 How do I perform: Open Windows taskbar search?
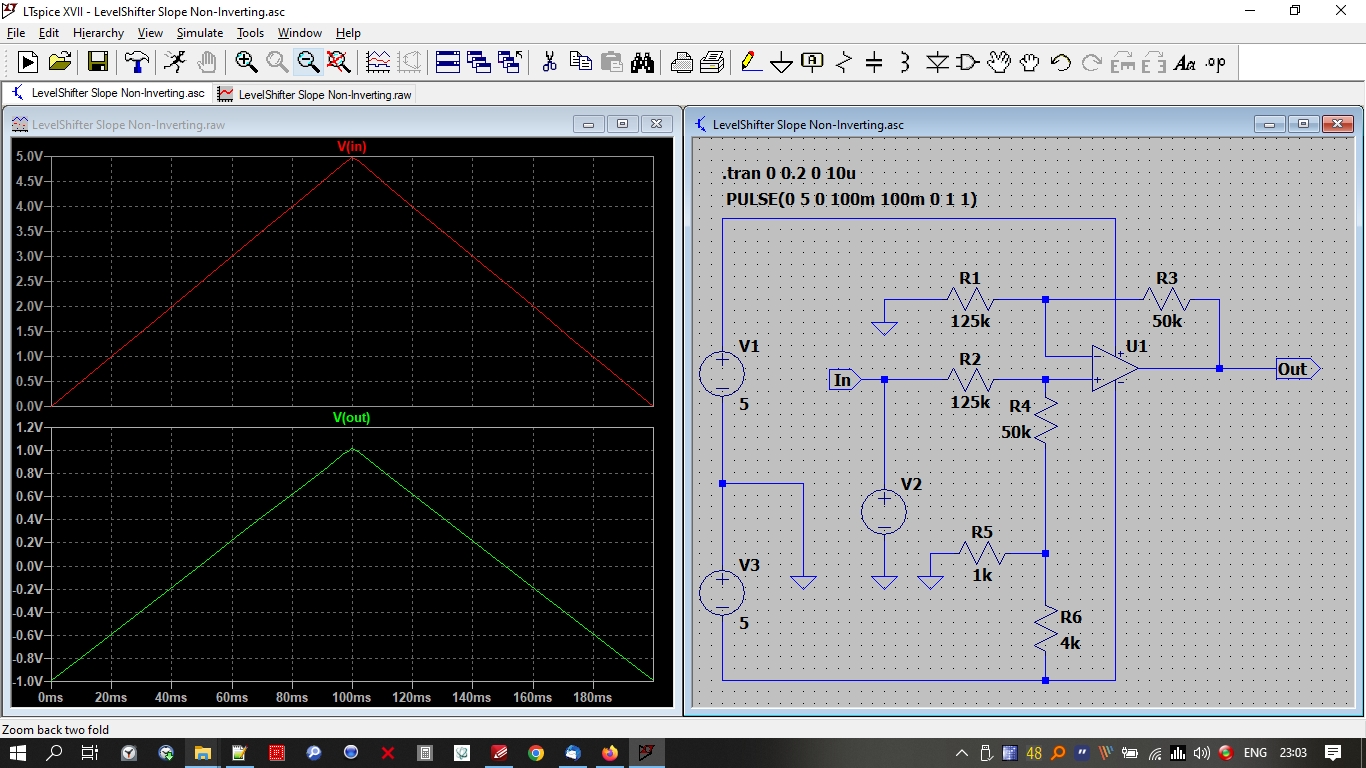[x=55, y=752]
